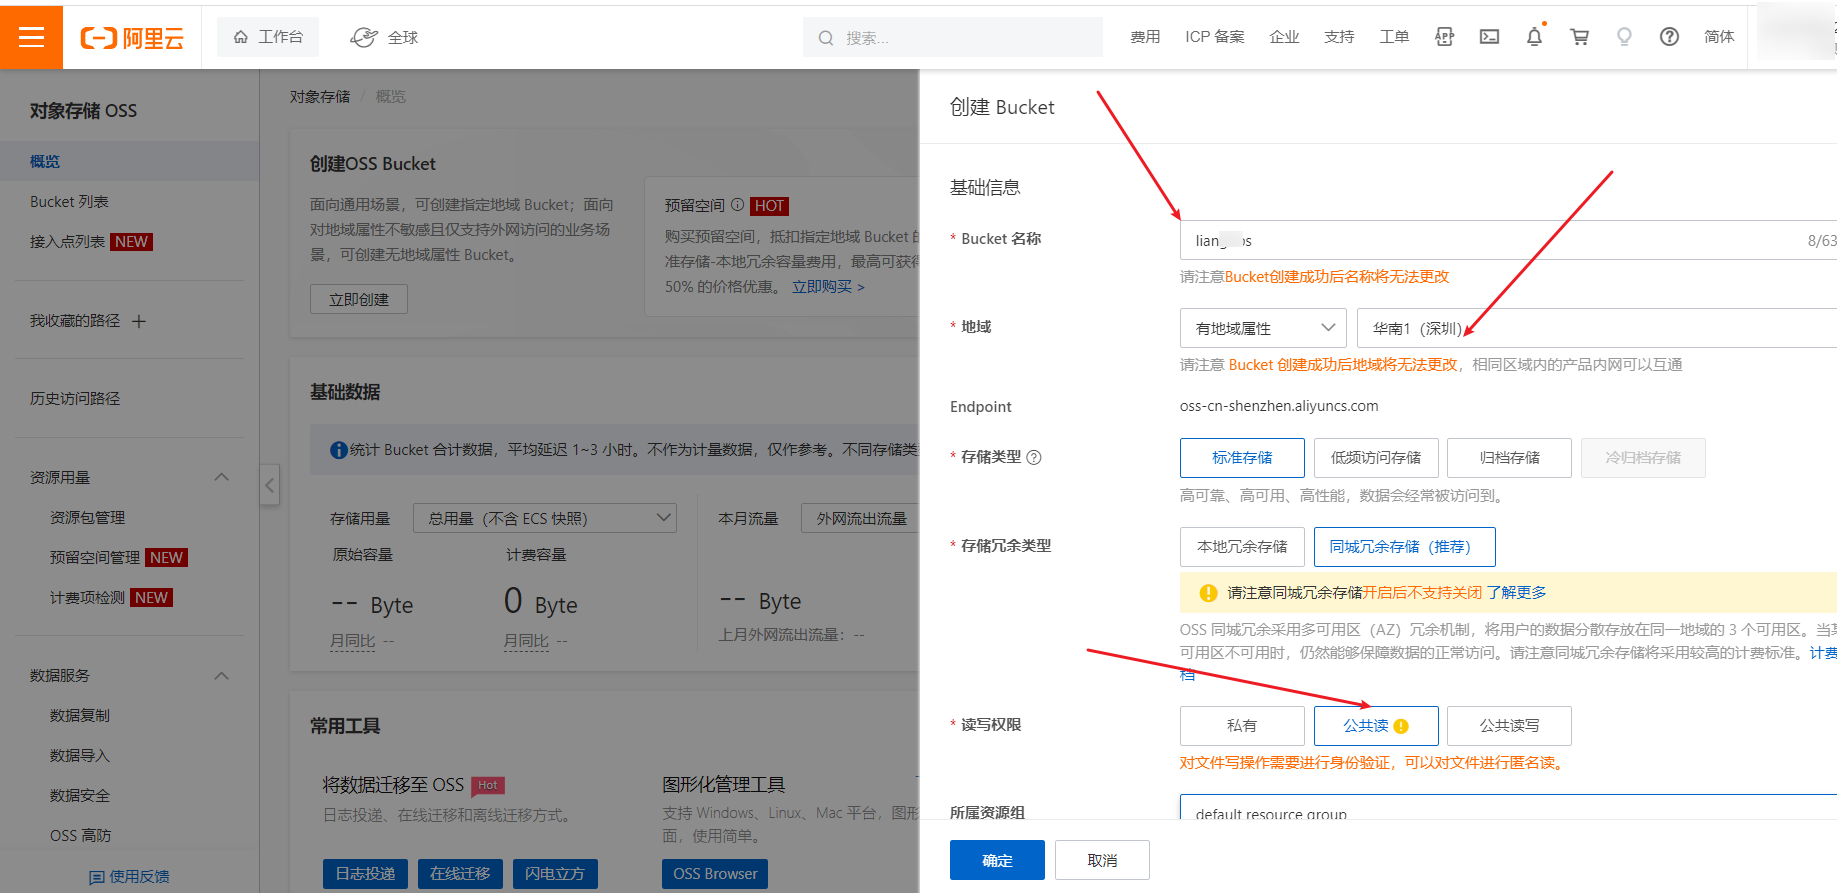Click the 存储类型 help icon
The width and height of the screenshot is (1837, 893).
click(1034, 457)
